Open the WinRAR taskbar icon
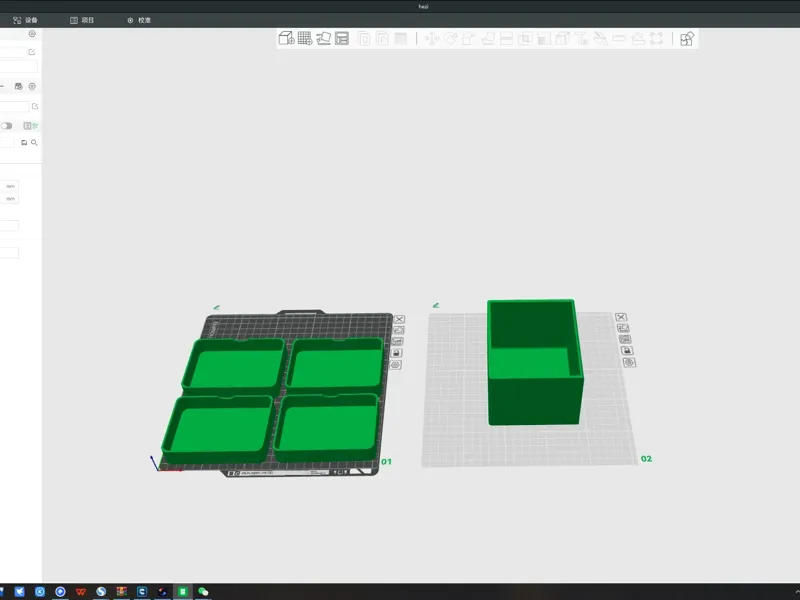Image resolution: width=800 pixels, height=600 pixels. [121, 591]
